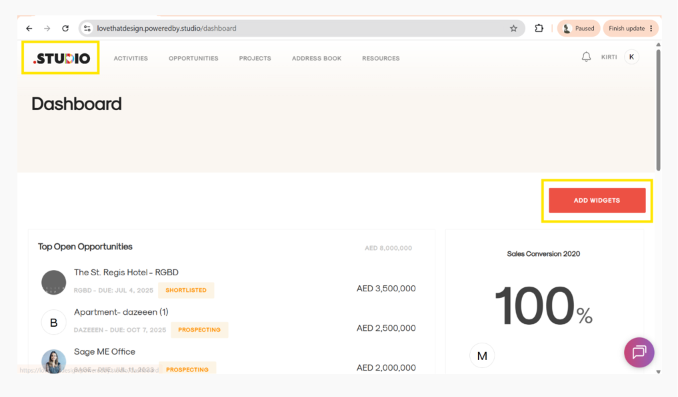Click the Paused profile button
Image resolution: width=678 pixels, height=397 pixels.
(579, 29)
